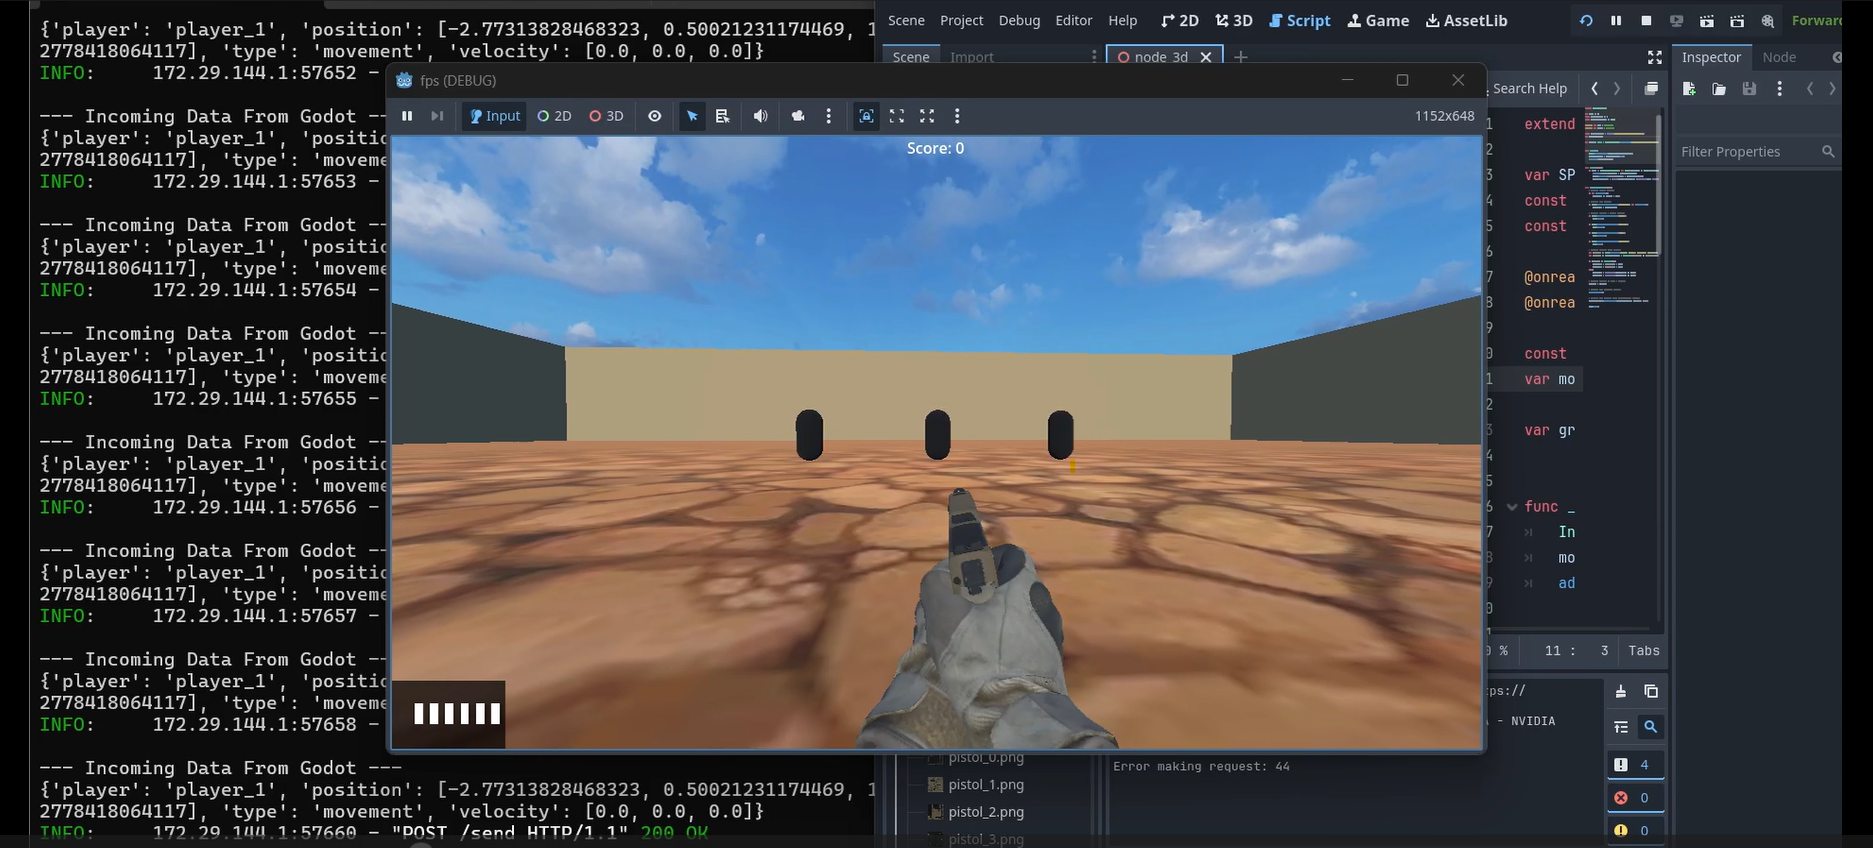Toggle selection visibility eye icon
This screenshot has height=848, width=1873.
point(655,116)
